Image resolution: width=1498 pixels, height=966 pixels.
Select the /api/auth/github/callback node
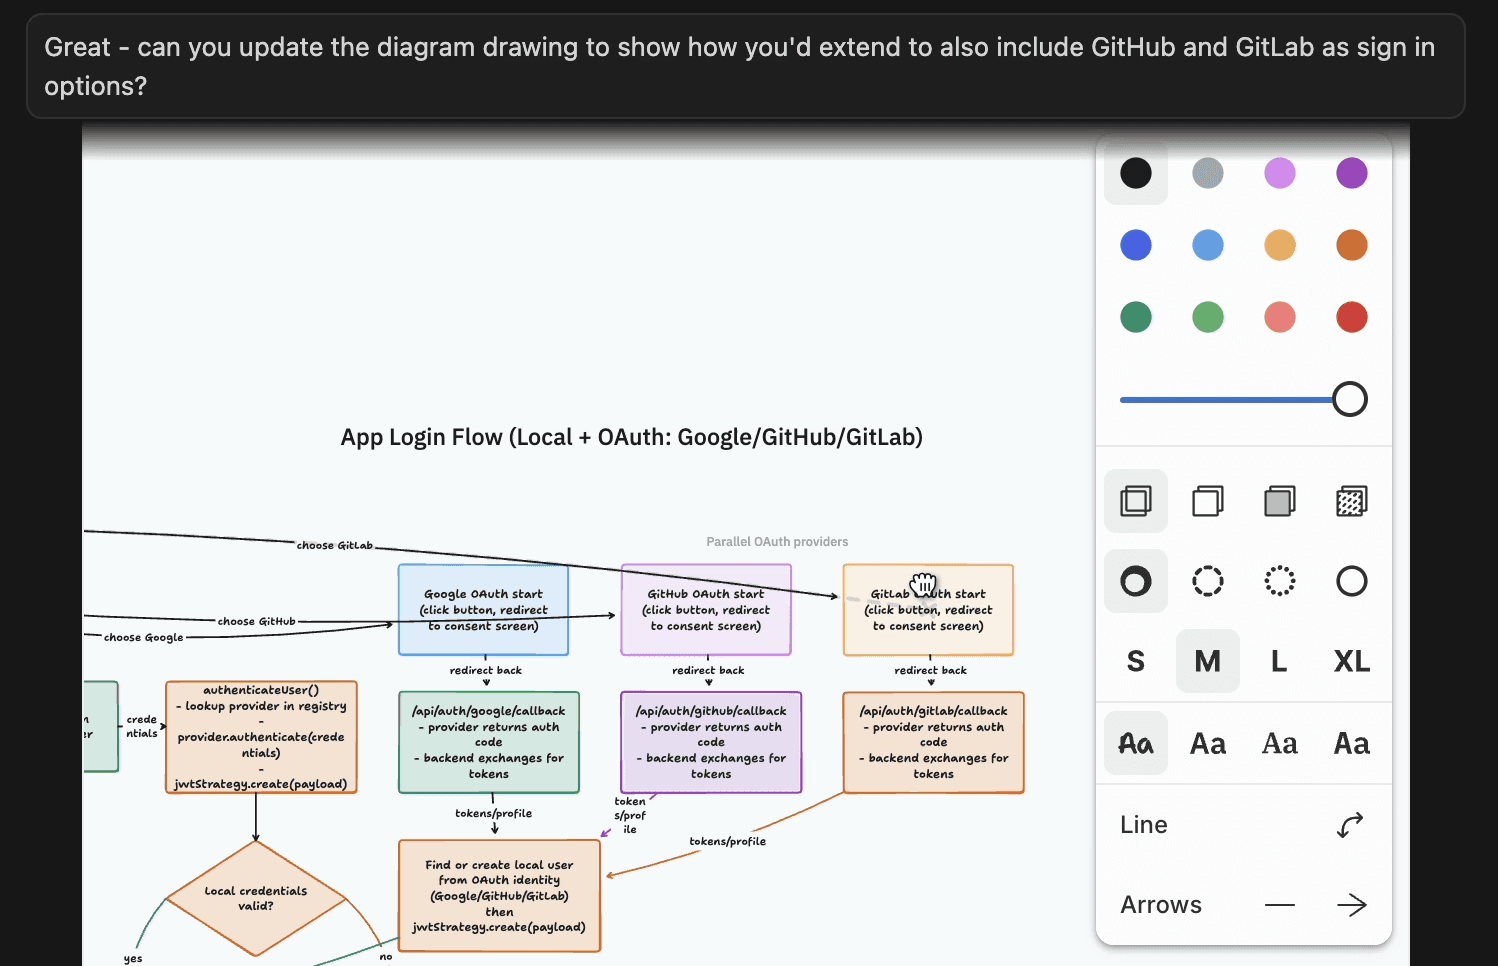[x=711, y=742]
